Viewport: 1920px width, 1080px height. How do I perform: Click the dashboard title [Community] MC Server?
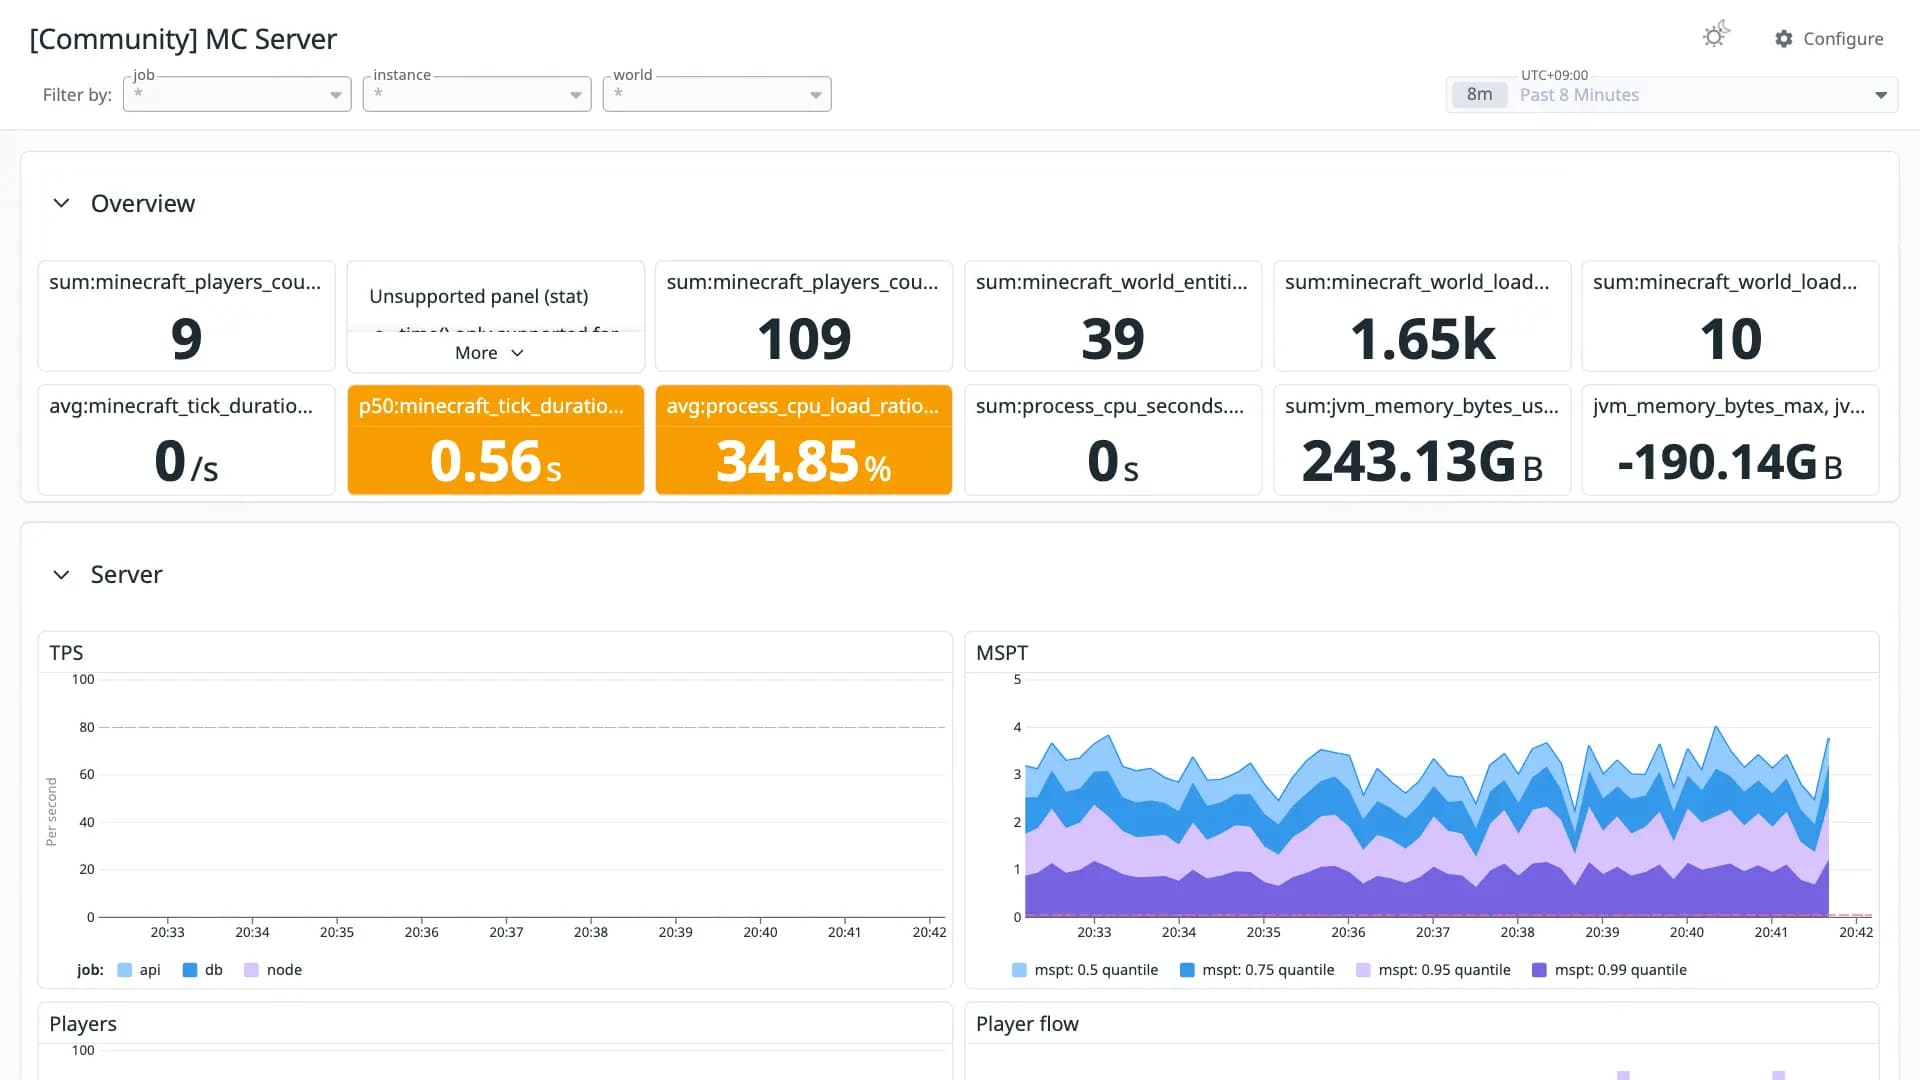click(x=183, y=39)
